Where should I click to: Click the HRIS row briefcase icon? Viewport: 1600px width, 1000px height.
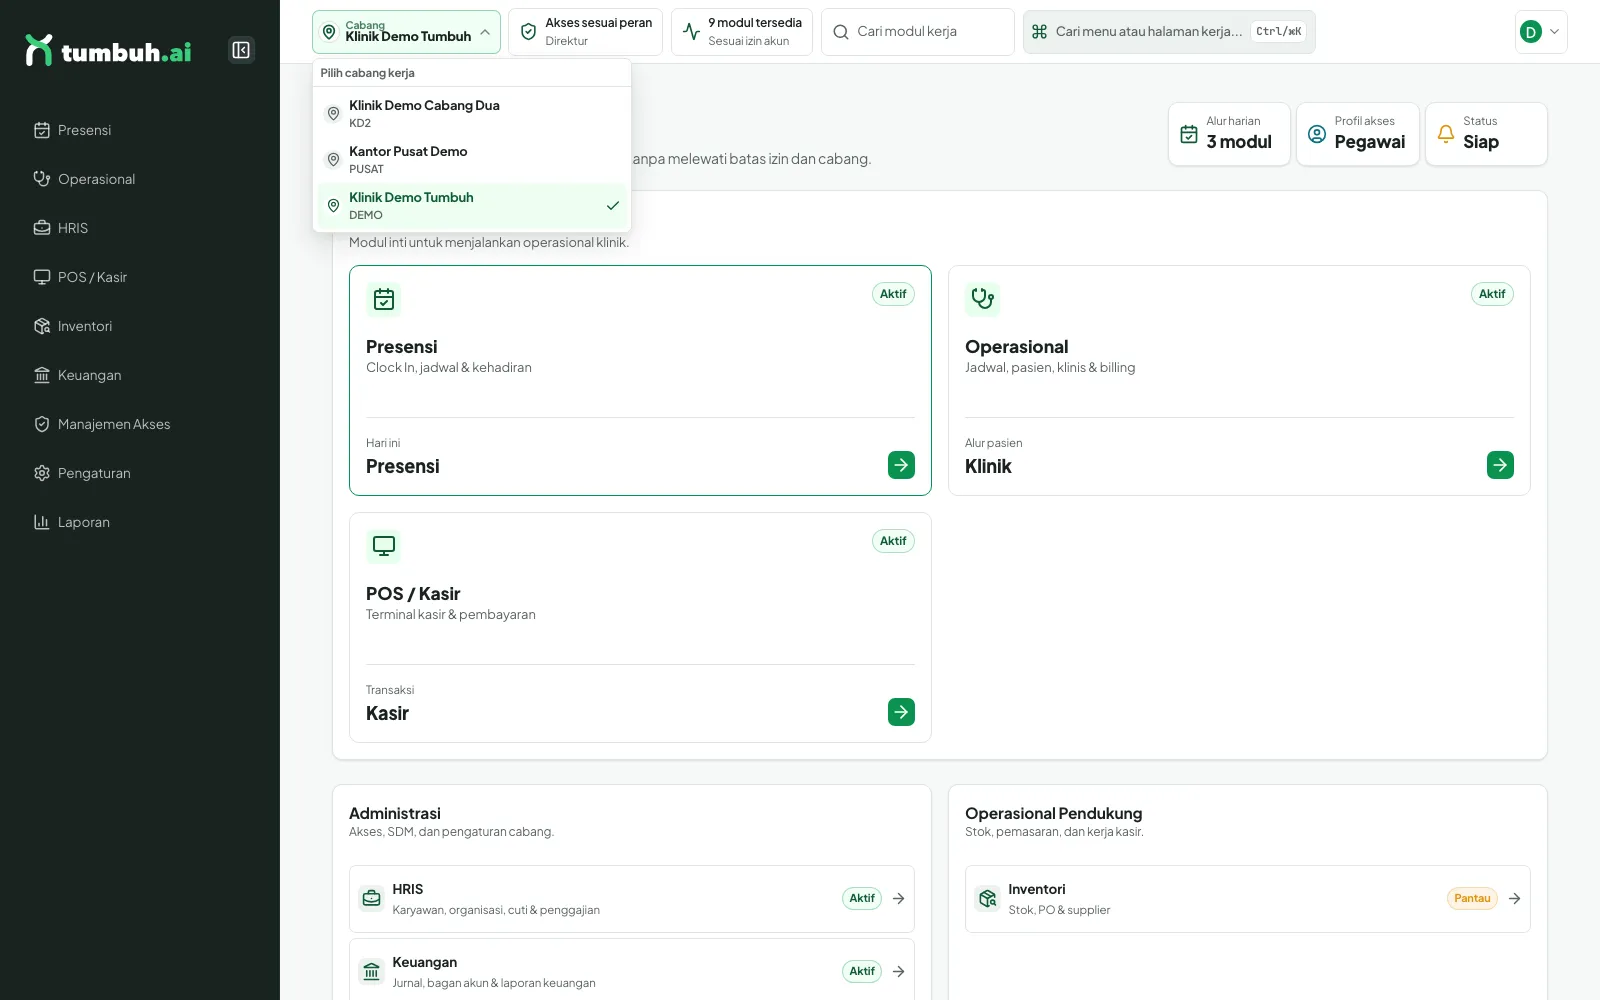coord(371,898)
